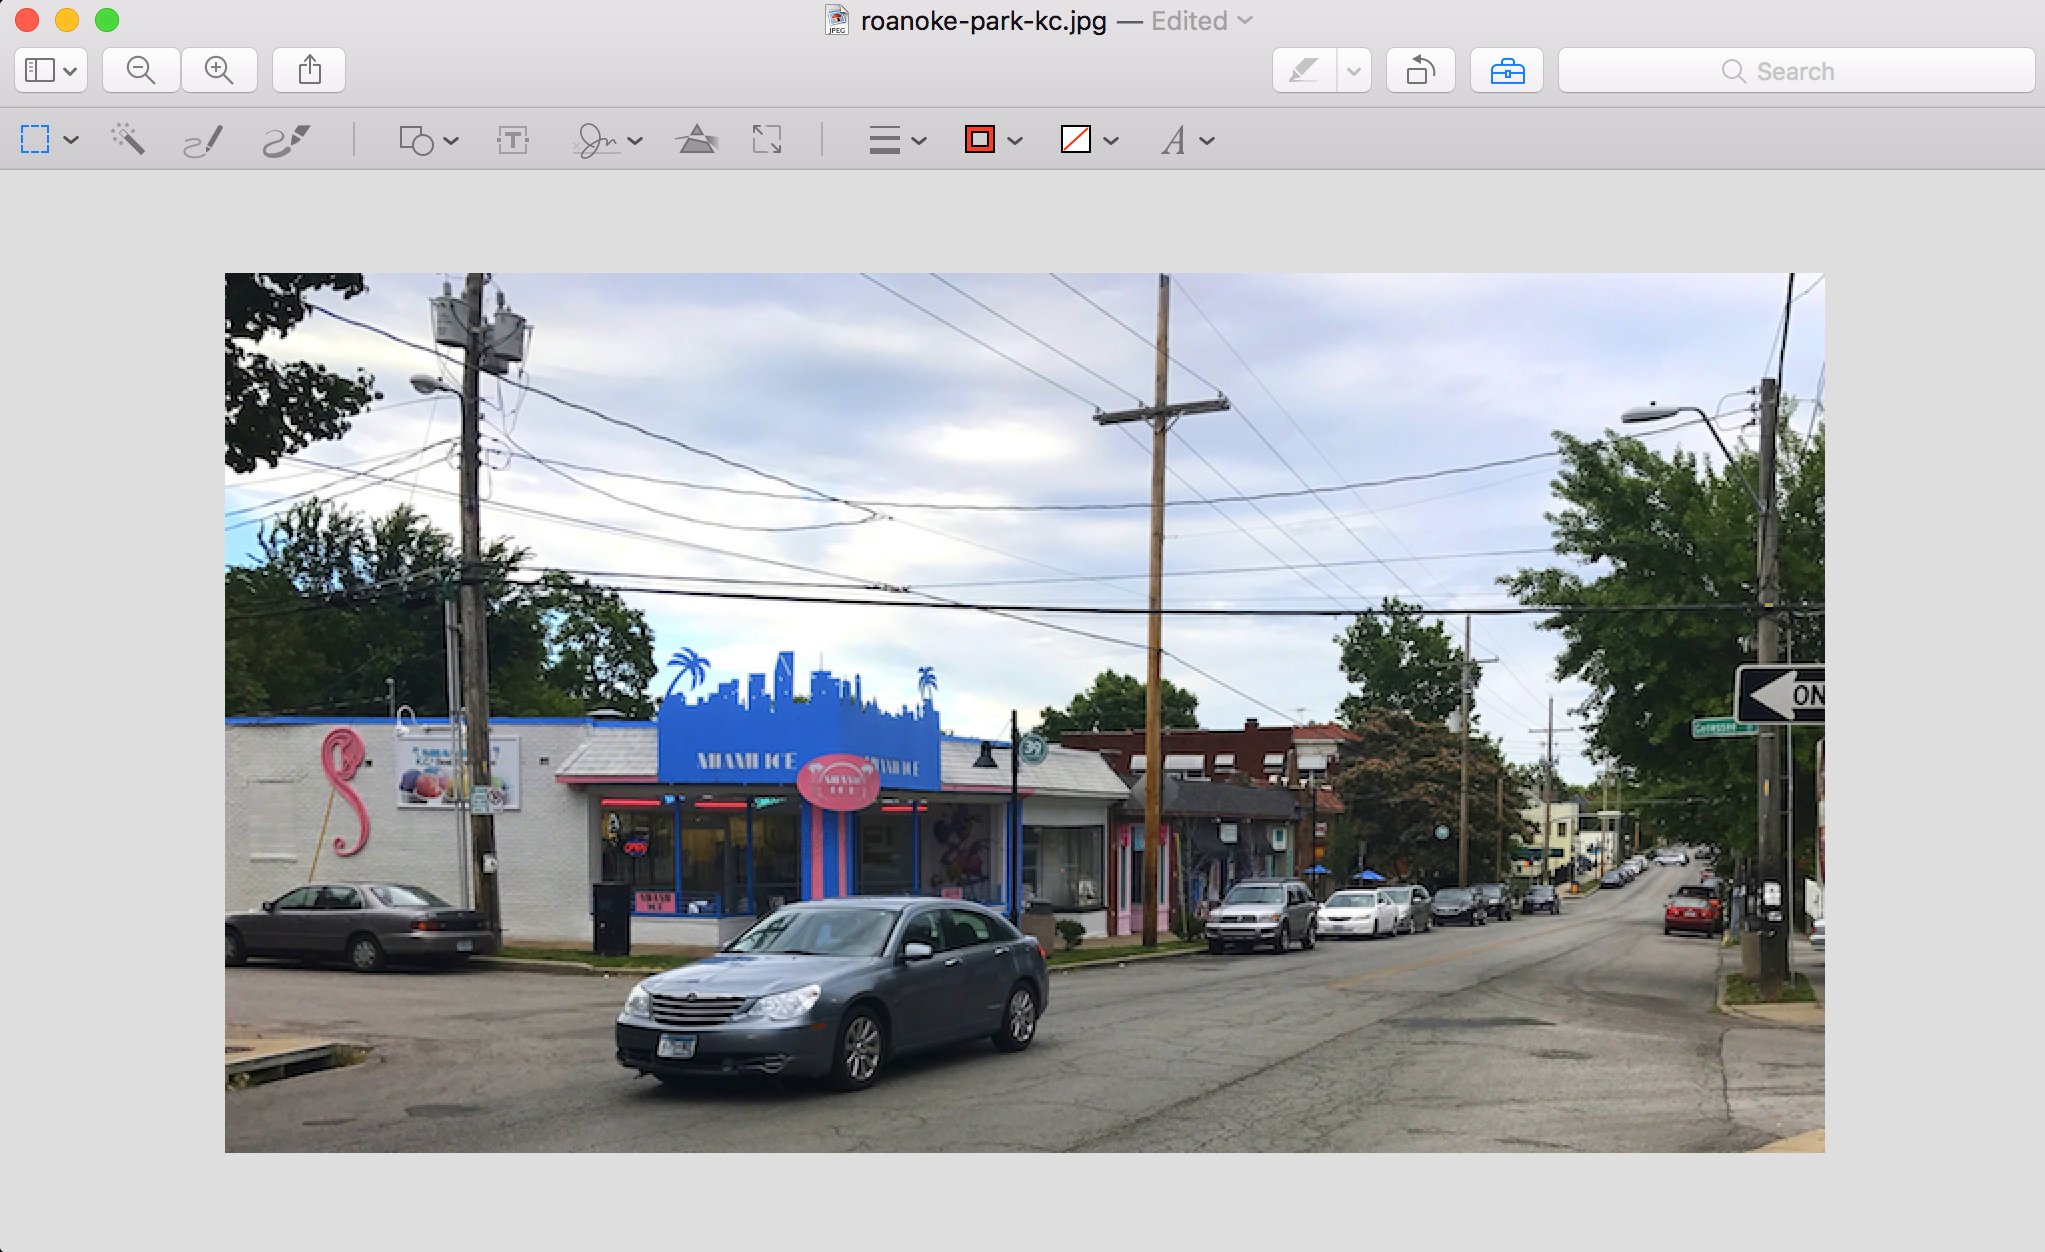Open the Sign signature menu
The image size is (2045, 1252).
click(x=607, y=140)
